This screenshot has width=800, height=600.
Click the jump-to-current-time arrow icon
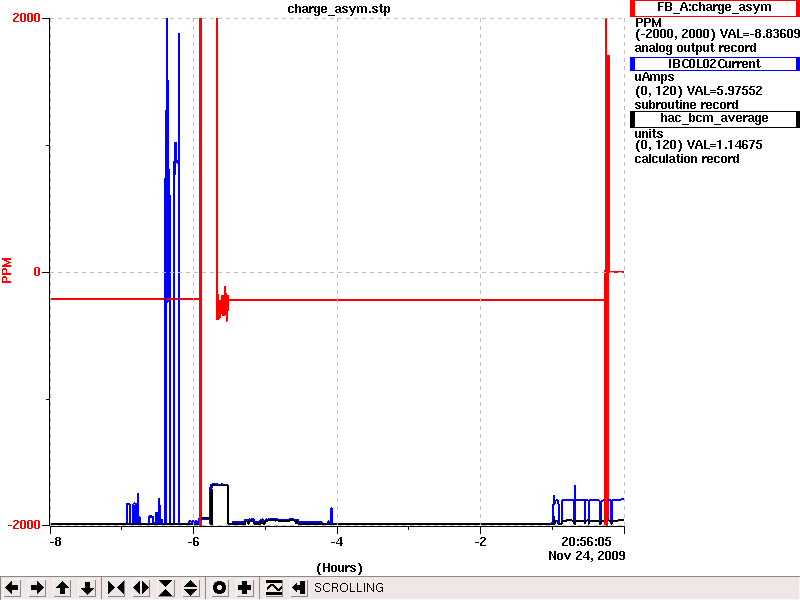click(x=298, y=588)
